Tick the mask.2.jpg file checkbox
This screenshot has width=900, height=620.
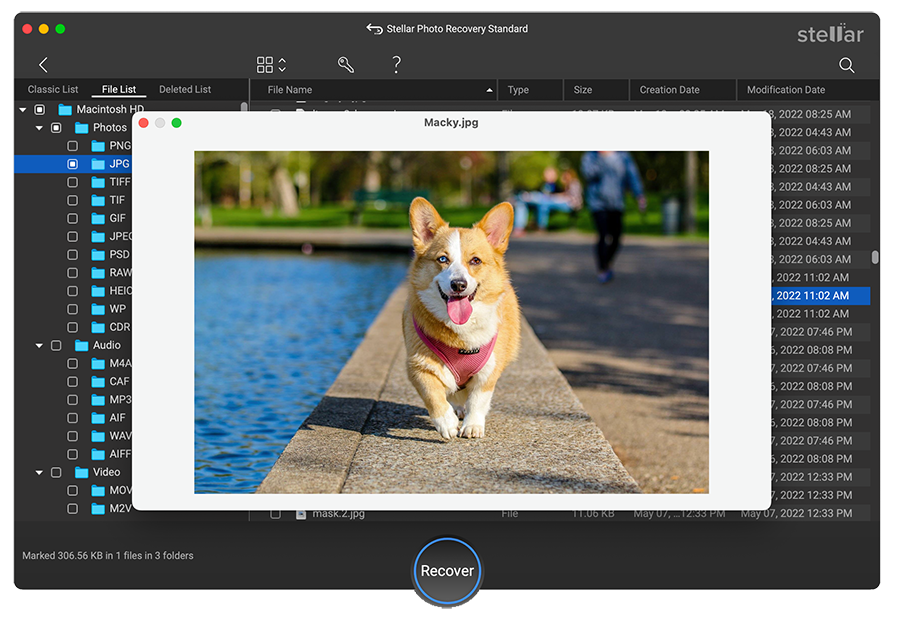[x=275, y=514]
